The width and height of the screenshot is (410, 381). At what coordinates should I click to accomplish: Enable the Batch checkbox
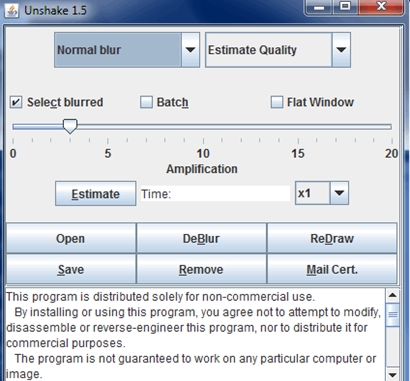pos(146,102)
